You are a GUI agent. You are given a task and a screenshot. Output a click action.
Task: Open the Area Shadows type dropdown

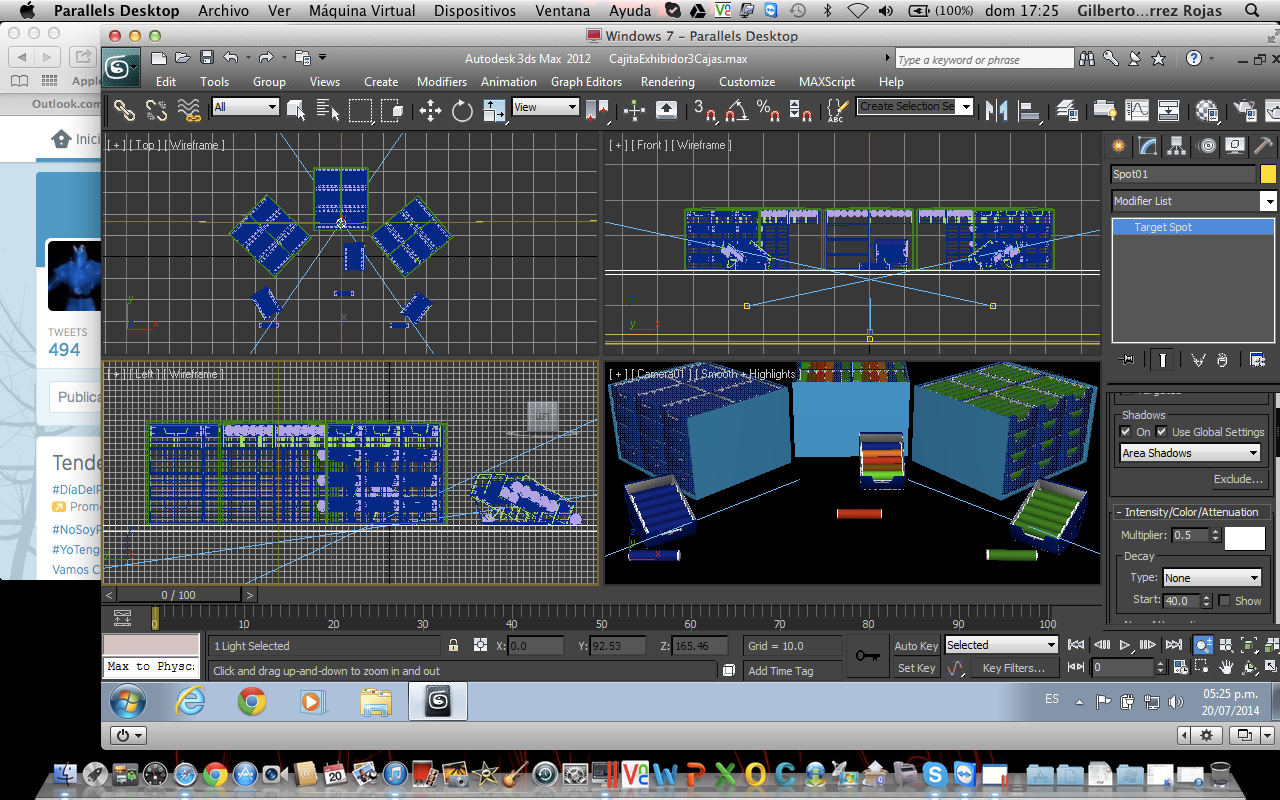click(1190, 453)
